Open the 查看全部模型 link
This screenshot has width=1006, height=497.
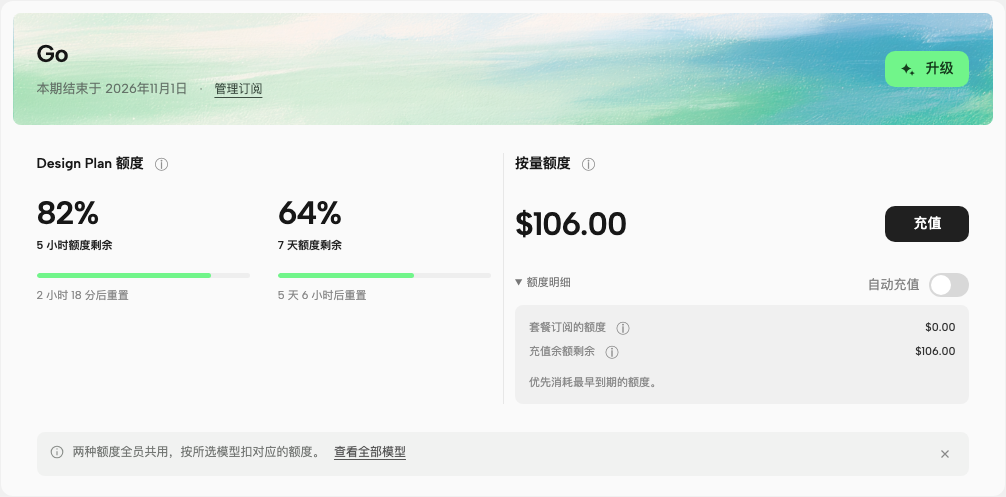(x=370, y=452)
